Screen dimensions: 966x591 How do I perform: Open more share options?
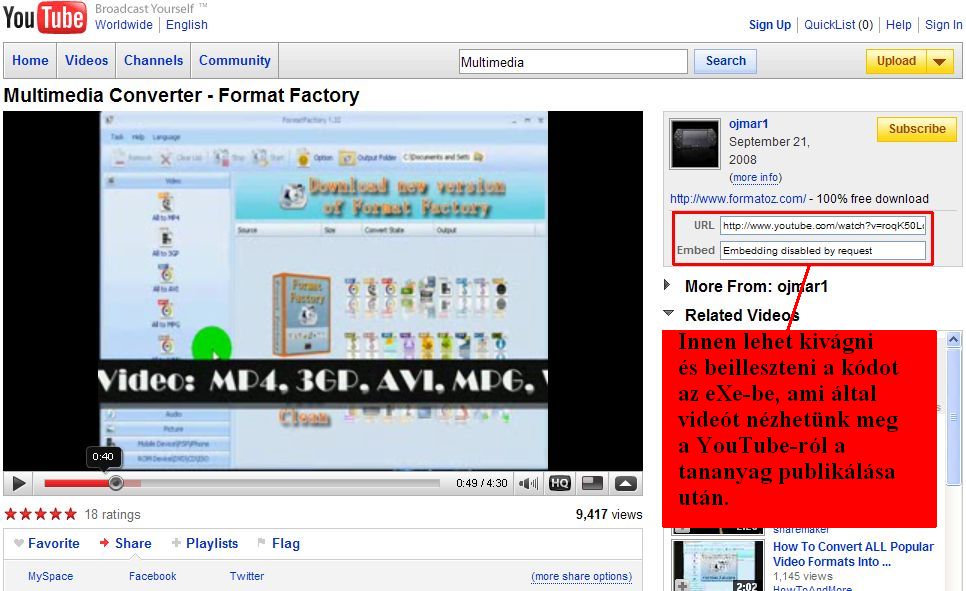[x=582, y=576]
